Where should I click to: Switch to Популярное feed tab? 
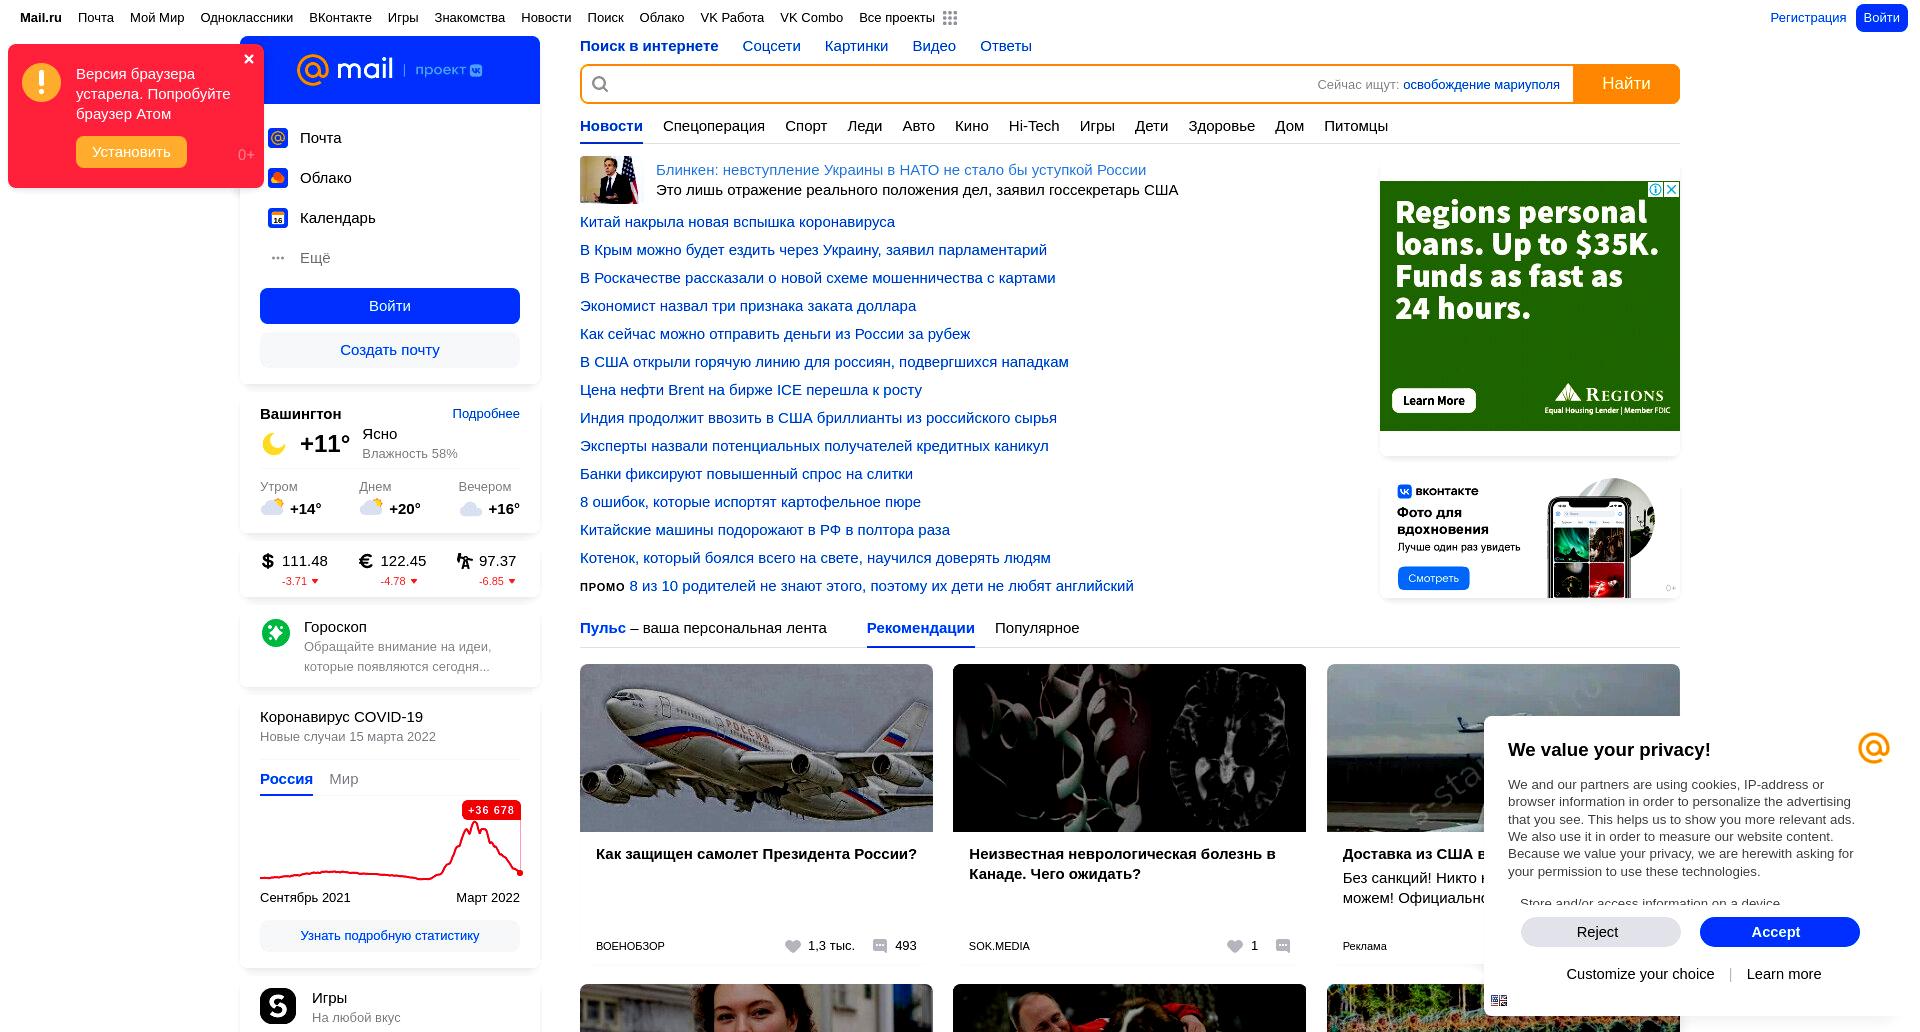tap(1037, 628)
